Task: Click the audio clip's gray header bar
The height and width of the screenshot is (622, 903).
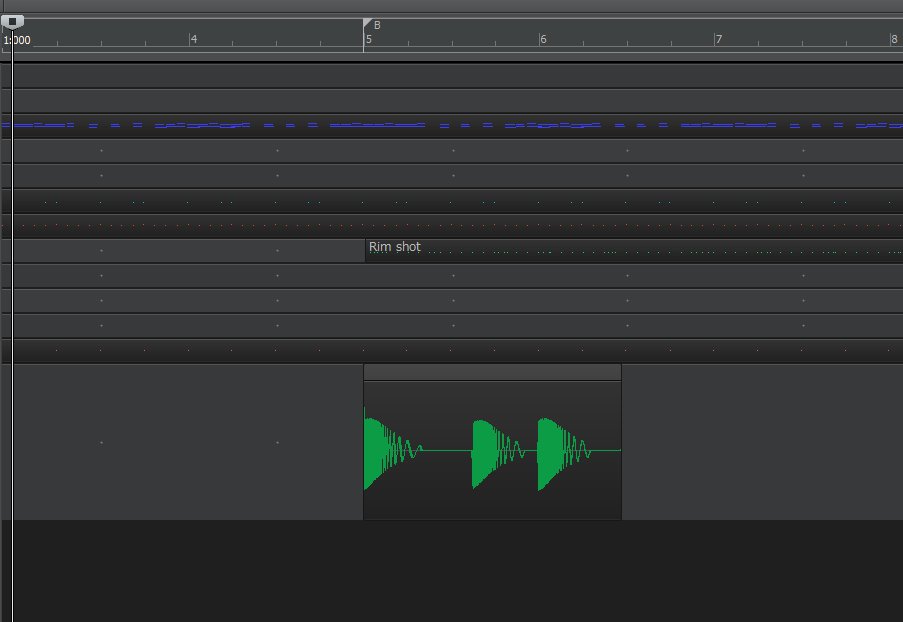Action: (x=492, y=373)
